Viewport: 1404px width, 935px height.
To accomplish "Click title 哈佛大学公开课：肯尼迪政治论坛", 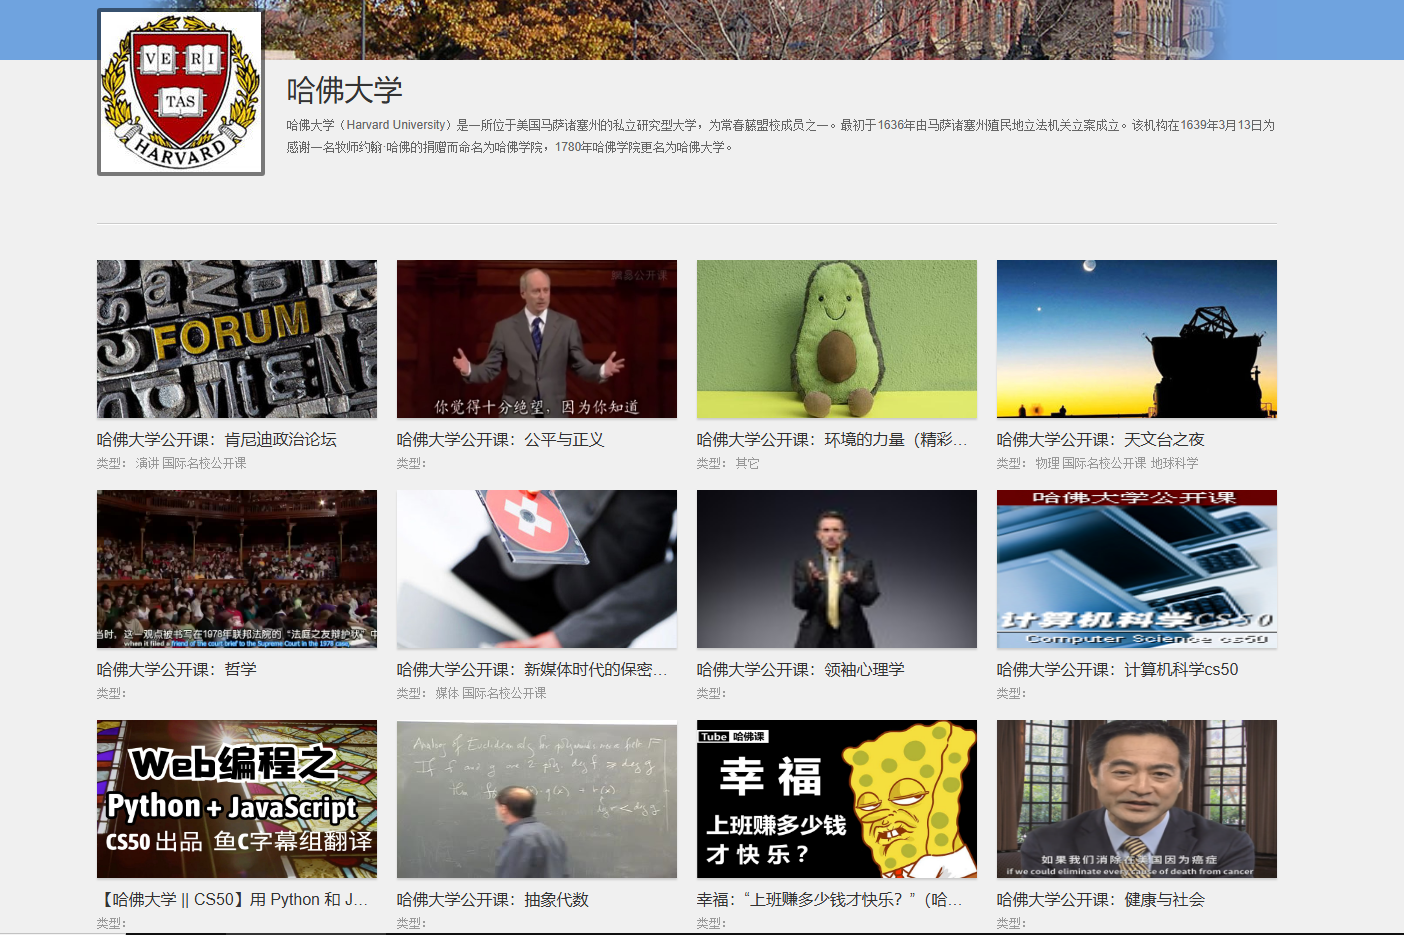I will click(217, 440).
